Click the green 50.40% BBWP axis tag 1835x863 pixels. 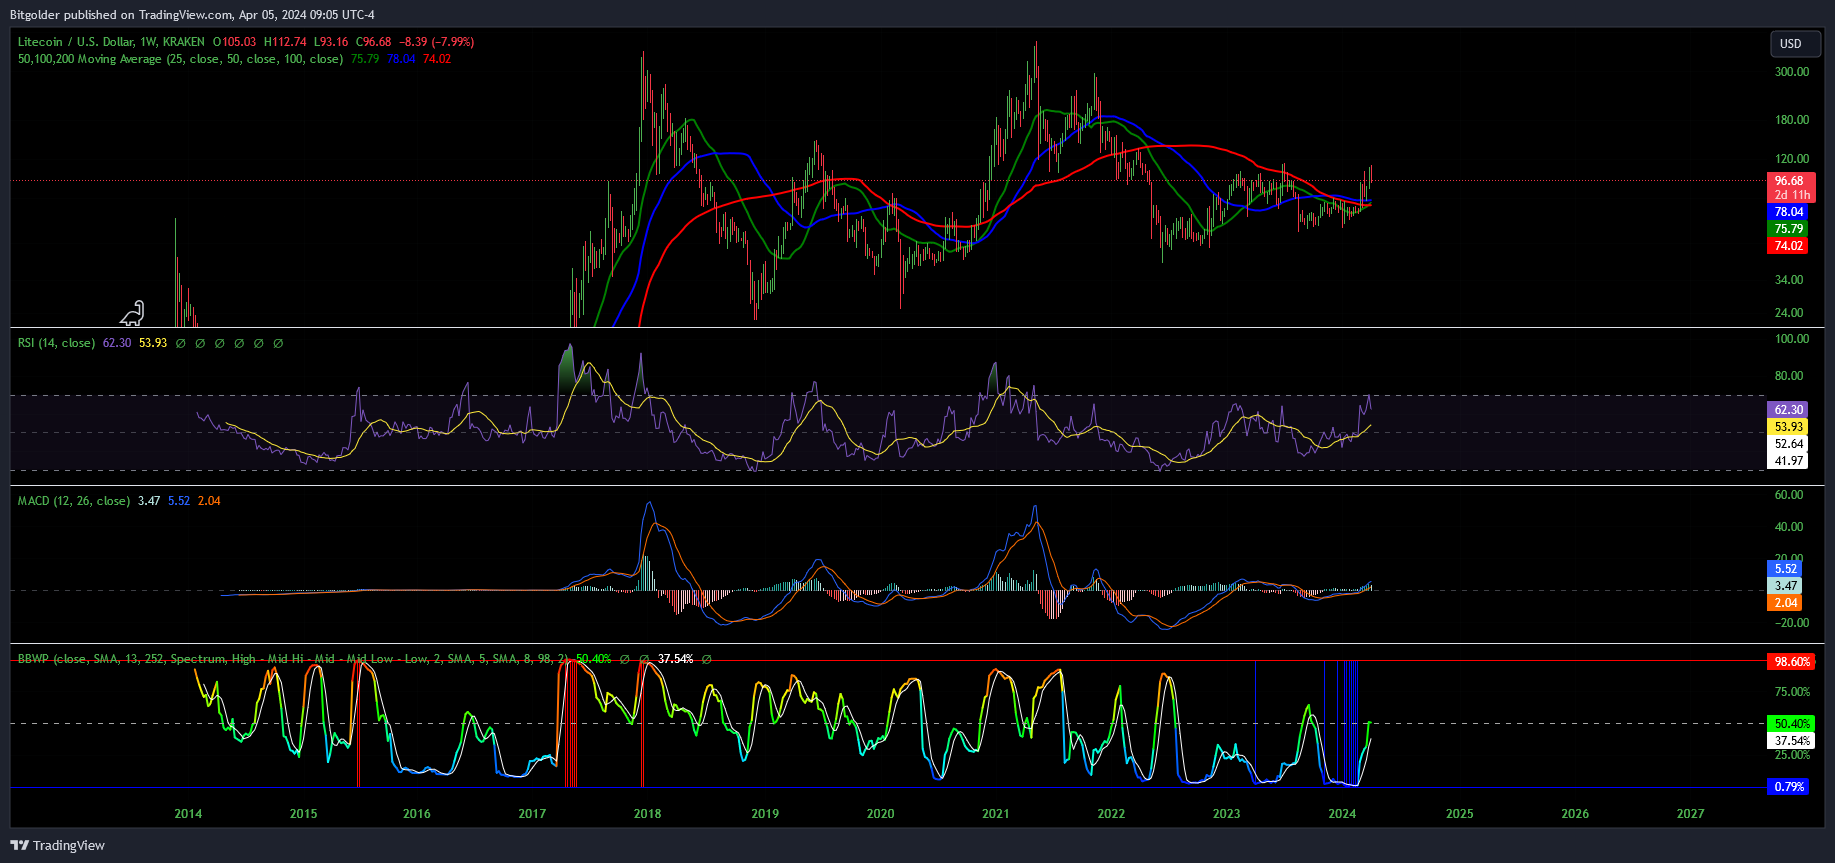click(x=1792, y=724)
